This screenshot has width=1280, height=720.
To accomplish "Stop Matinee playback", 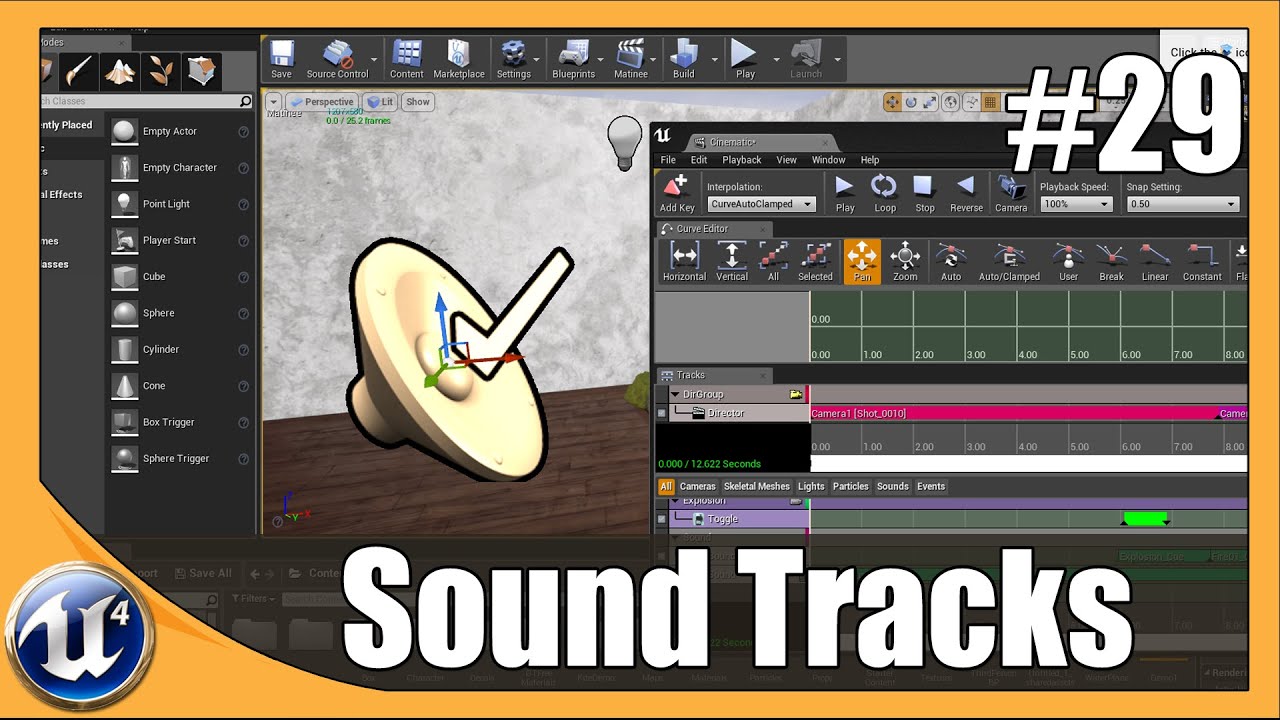I will coord(924,194).
